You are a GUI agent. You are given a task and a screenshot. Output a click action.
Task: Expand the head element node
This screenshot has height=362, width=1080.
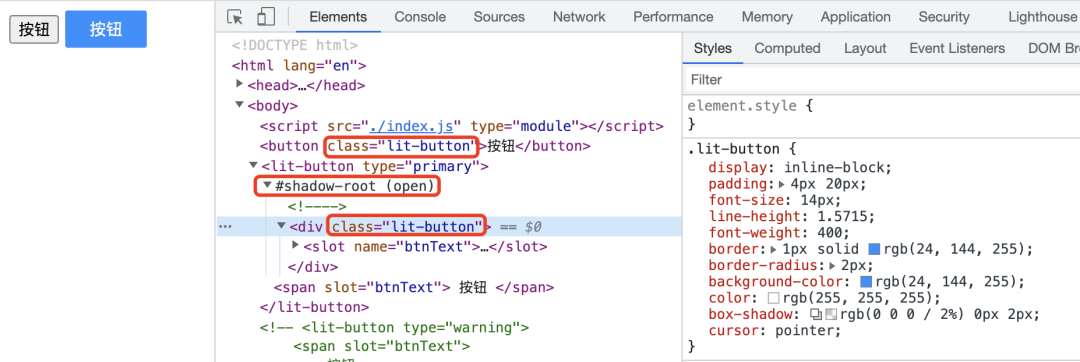click(x=240, y=85)
